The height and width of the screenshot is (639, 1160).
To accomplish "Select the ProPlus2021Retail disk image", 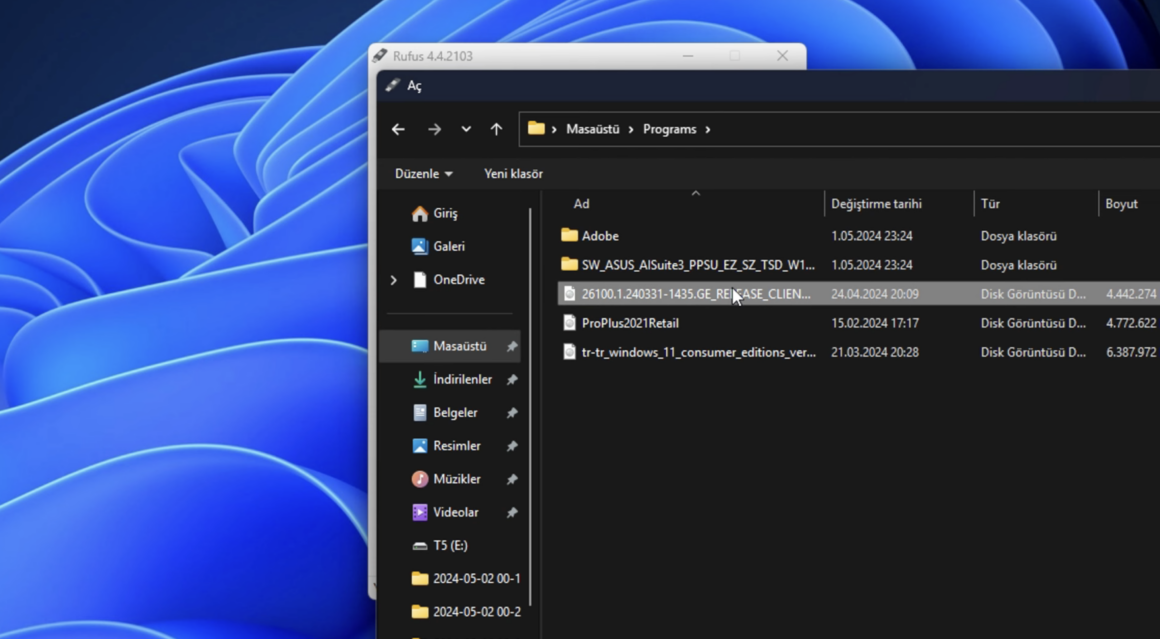I will [630, 323].
